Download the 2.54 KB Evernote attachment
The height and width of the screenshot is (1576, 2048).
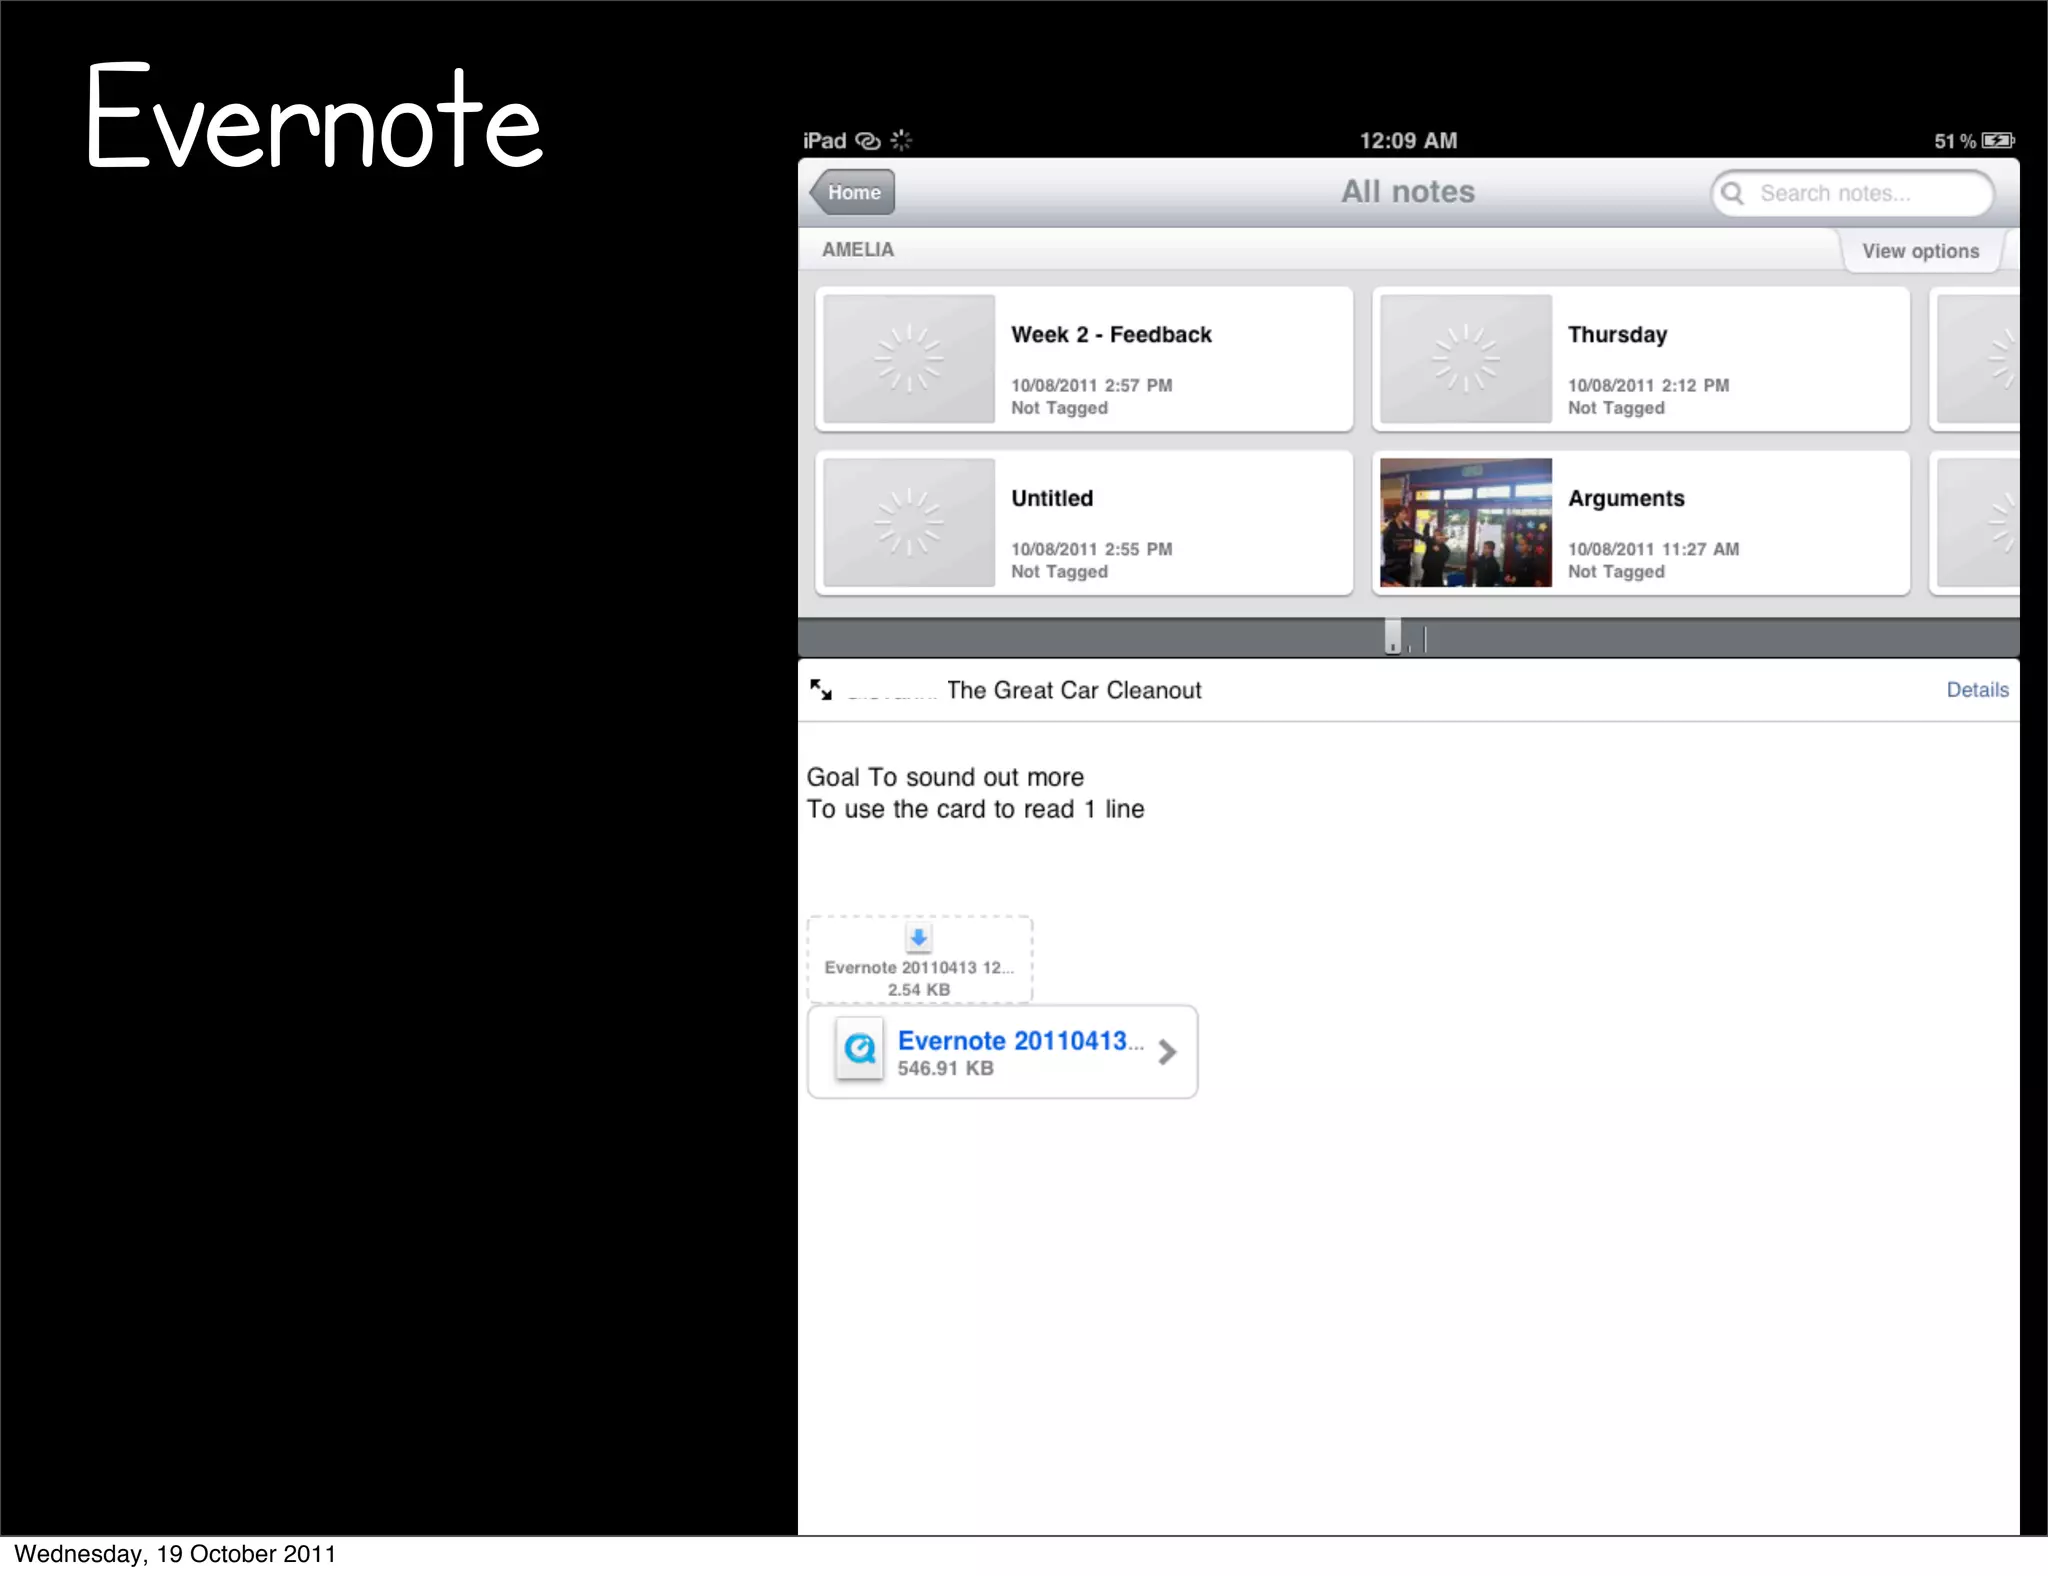919,960
